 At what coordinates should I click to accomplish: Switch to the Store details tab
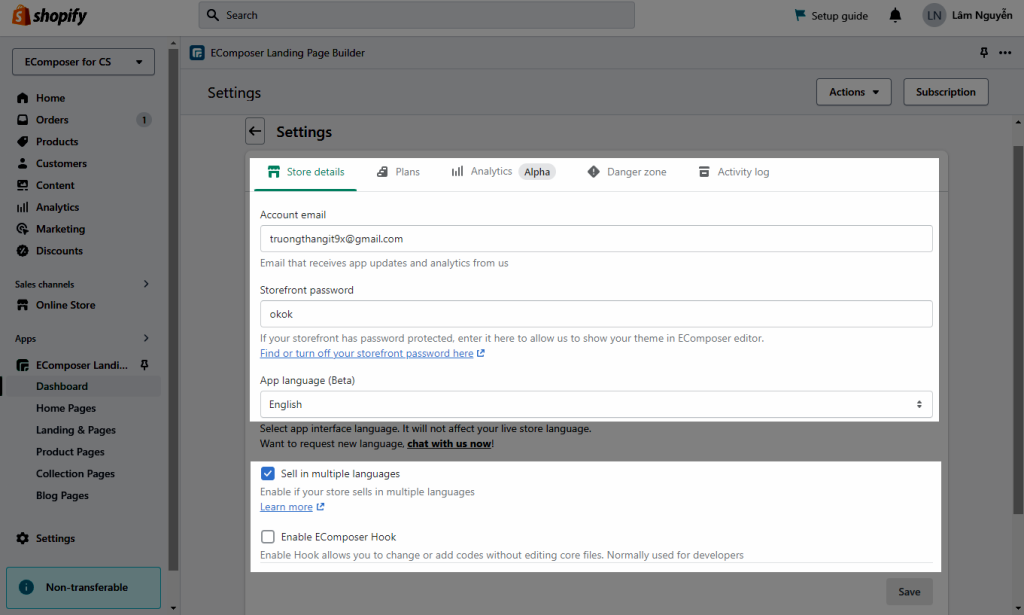point(306,172)
